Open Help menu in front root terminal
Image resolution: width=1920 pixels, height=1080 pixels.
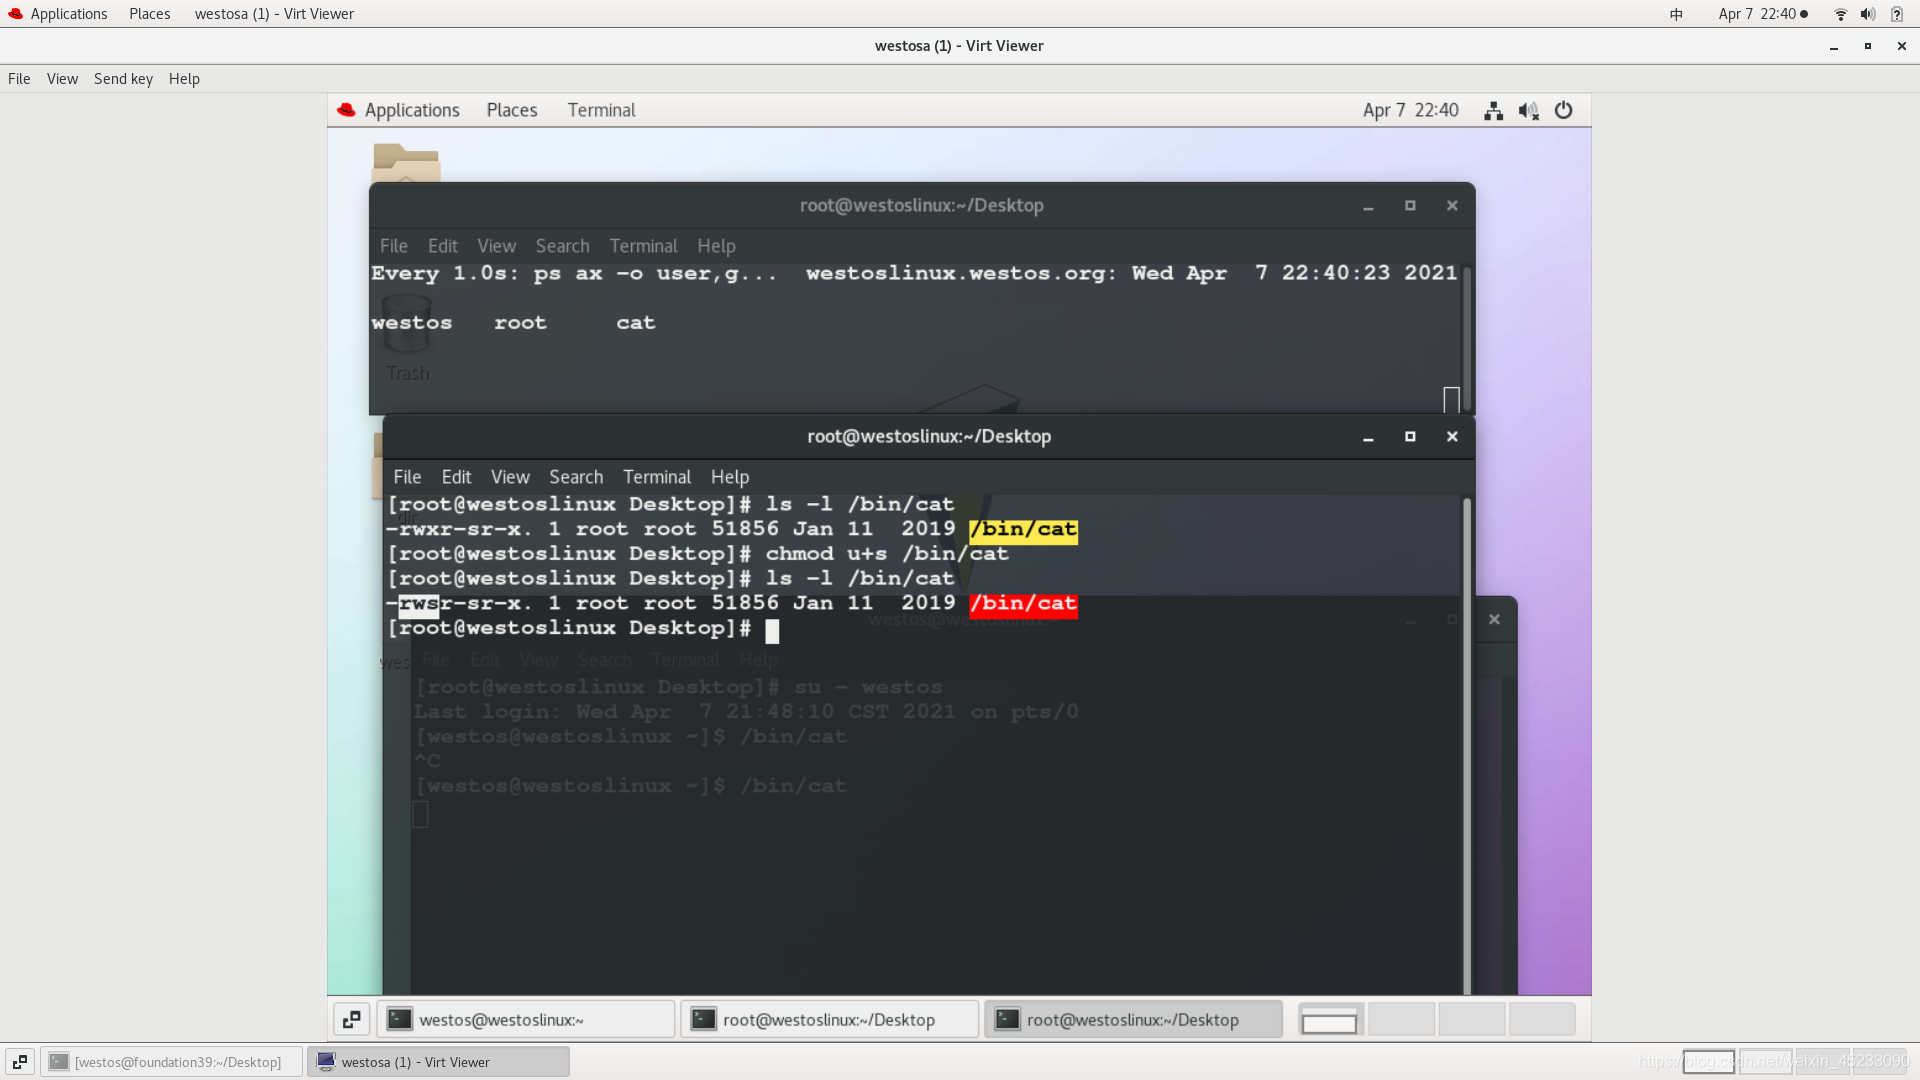coord(730,477)
